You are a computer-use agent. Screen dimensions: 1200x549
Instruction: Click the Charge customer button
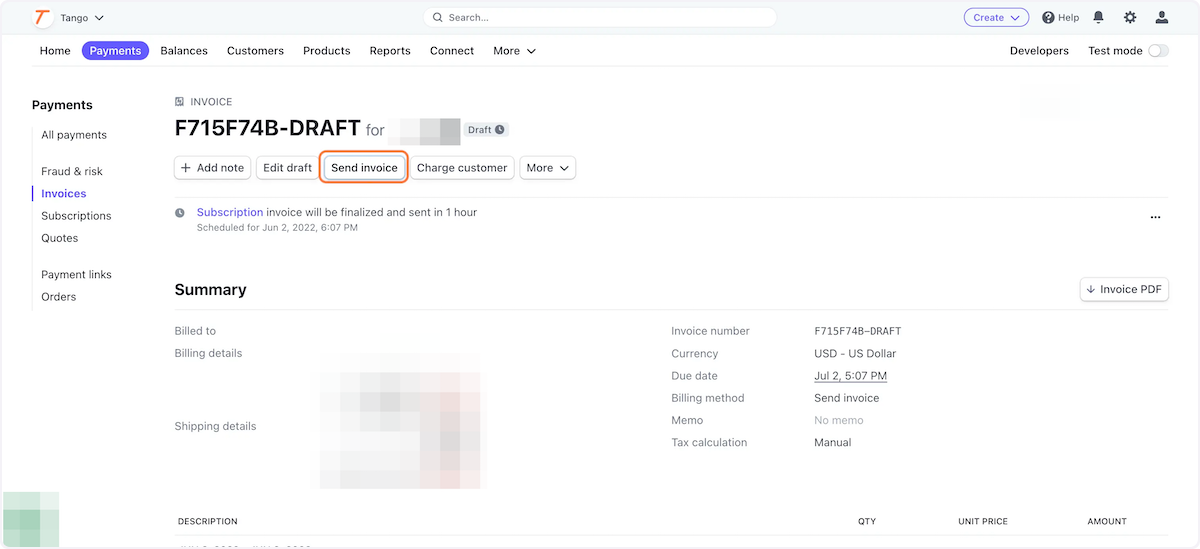tap(462, 168)
